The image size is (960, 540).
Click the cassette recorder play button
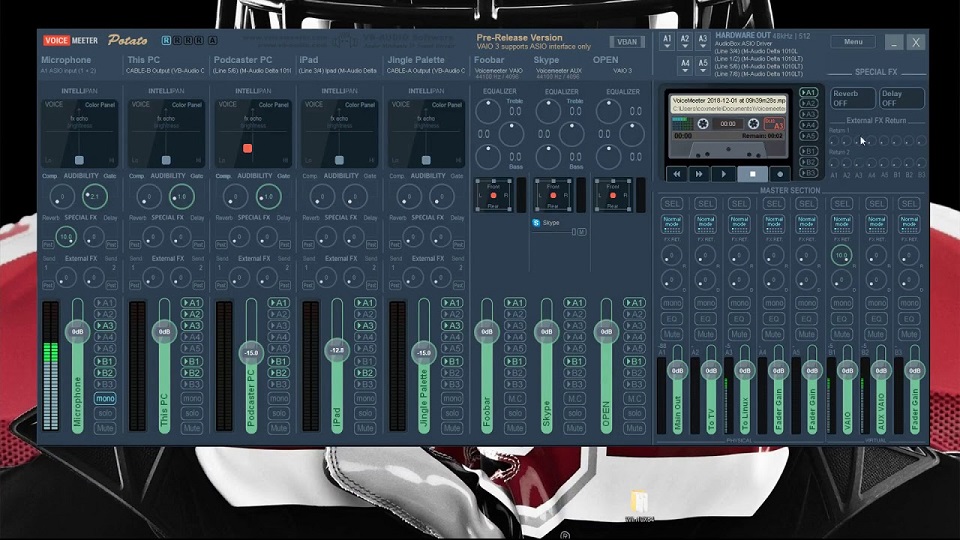[x=723, y=174]
